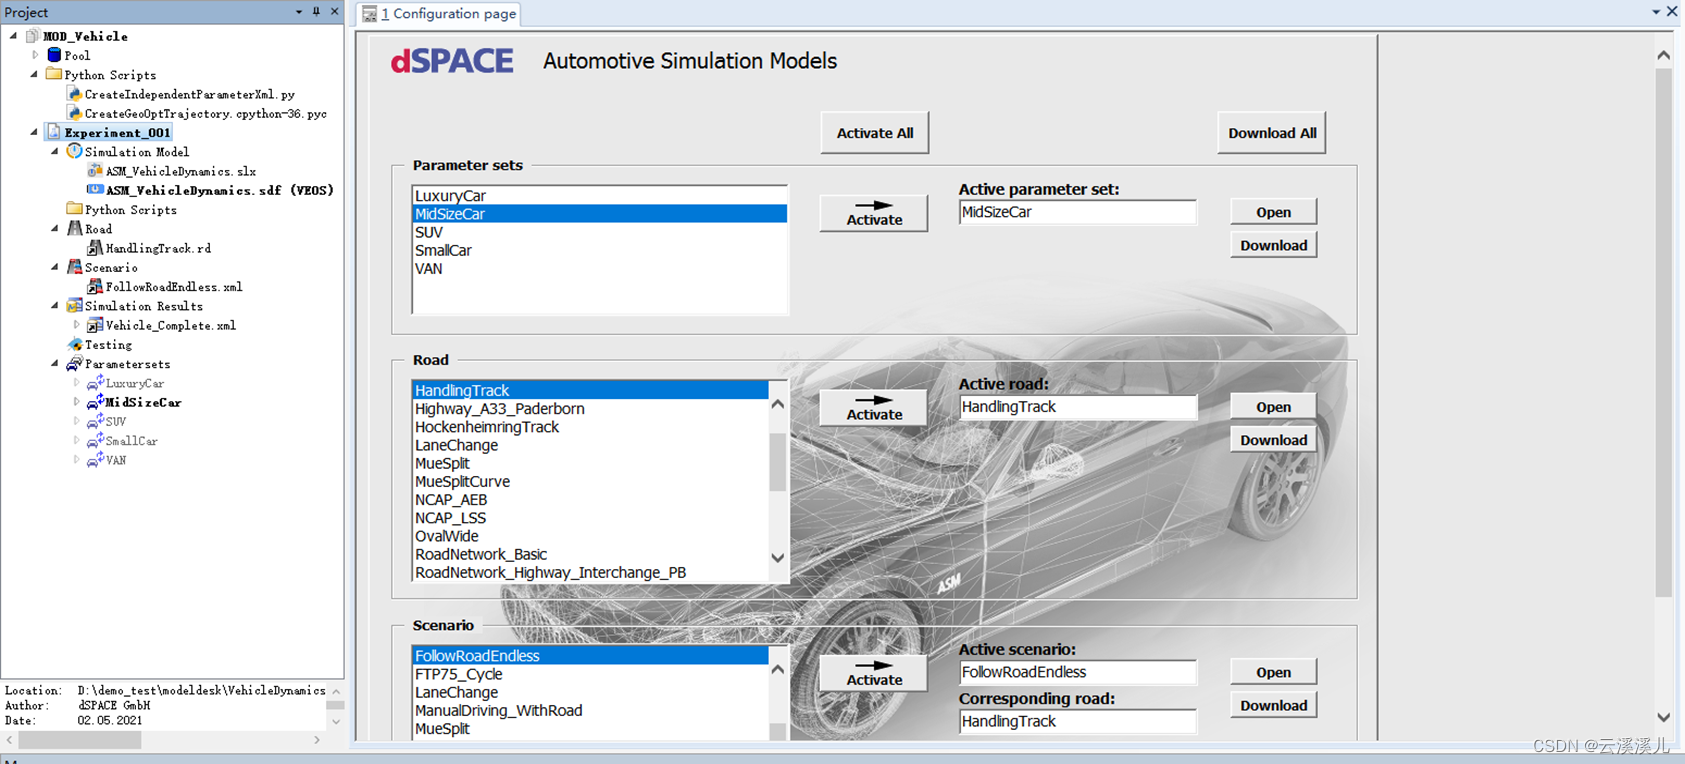1685x764 pixels.
Task: Click the SUV parameterset icon in tree
Action: click(x=95, y=421)
